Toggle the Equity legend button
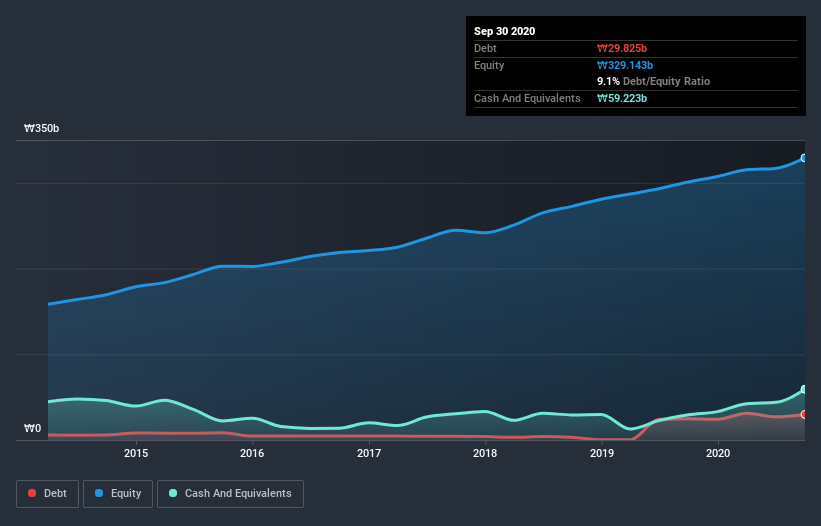 coord(118,494)
